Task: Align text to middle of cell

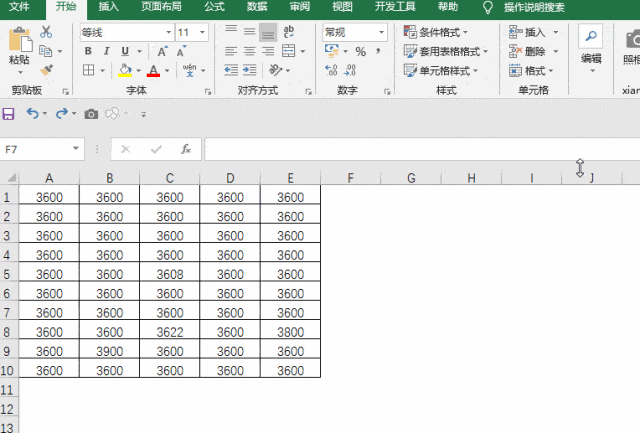Action: pos(250,31)
